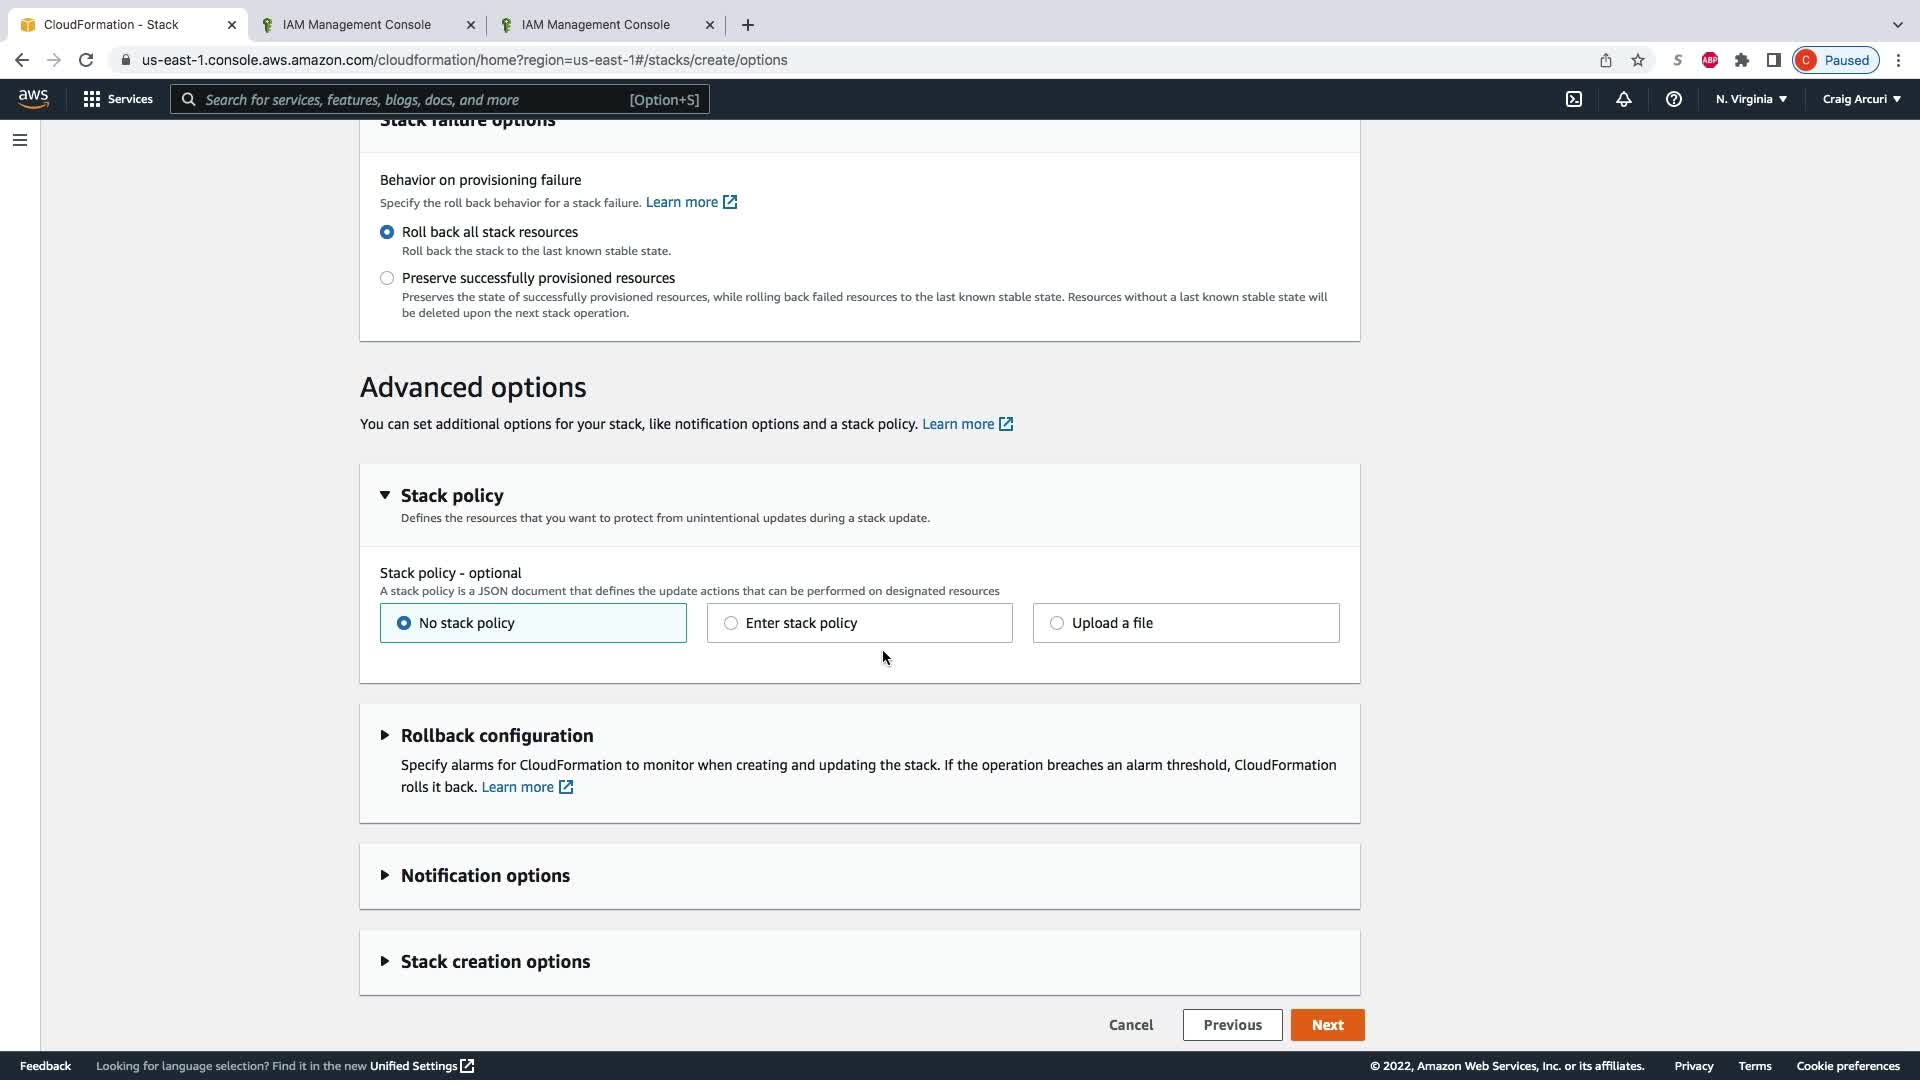Open the Craig Arcuri account menu

point(1861,99)
